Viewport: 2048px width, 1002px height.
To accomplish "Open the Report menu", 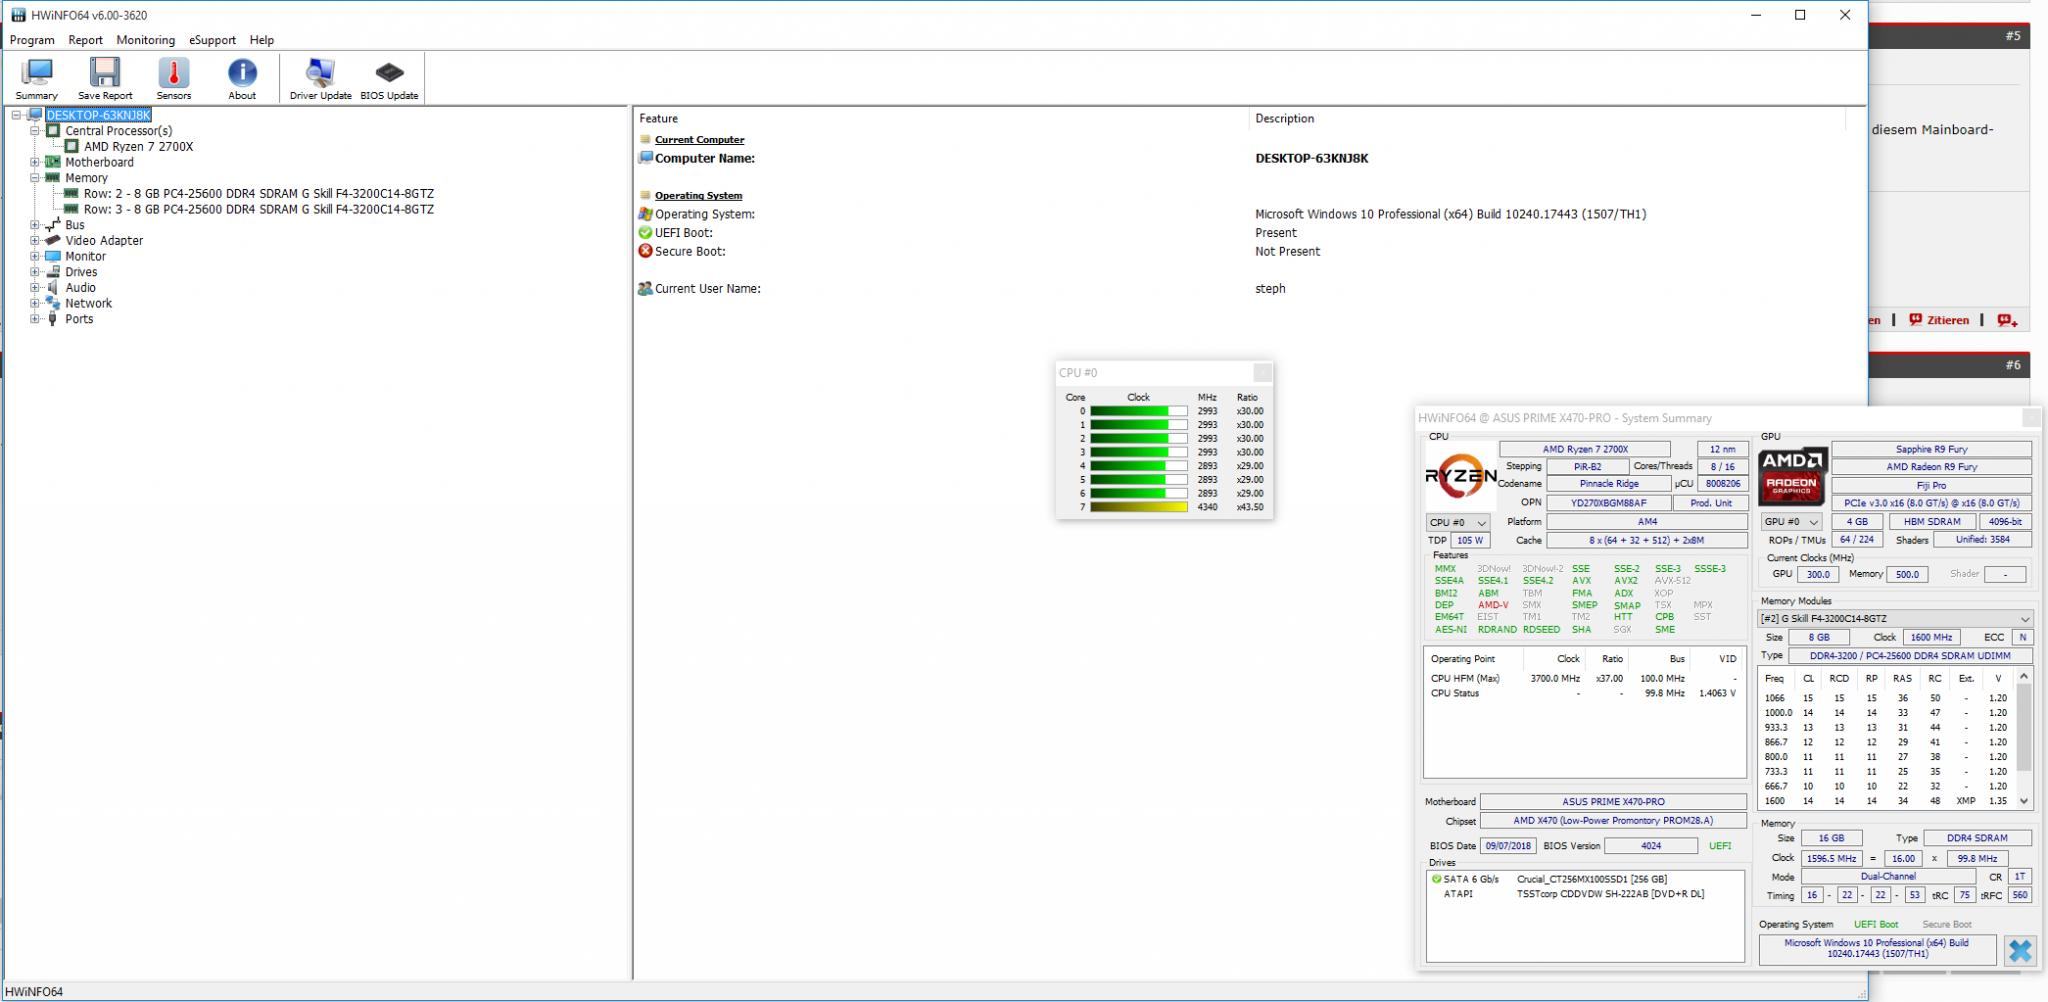I will click(85, 40).
